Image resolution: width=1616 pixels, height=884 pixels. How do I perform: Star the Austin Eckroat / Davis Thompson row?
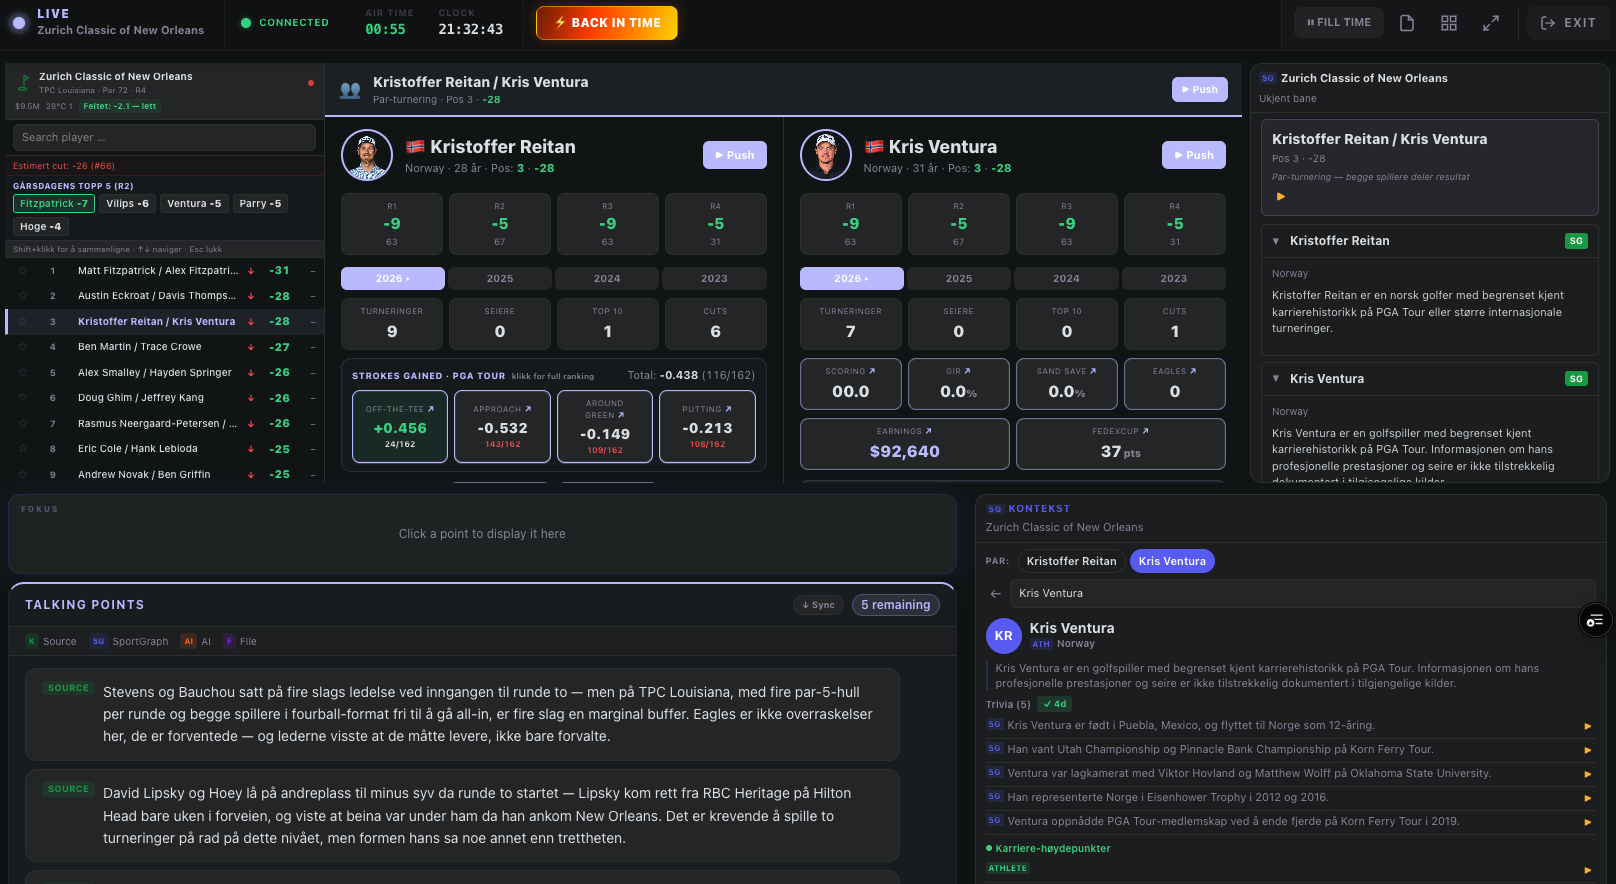(23, 296)
